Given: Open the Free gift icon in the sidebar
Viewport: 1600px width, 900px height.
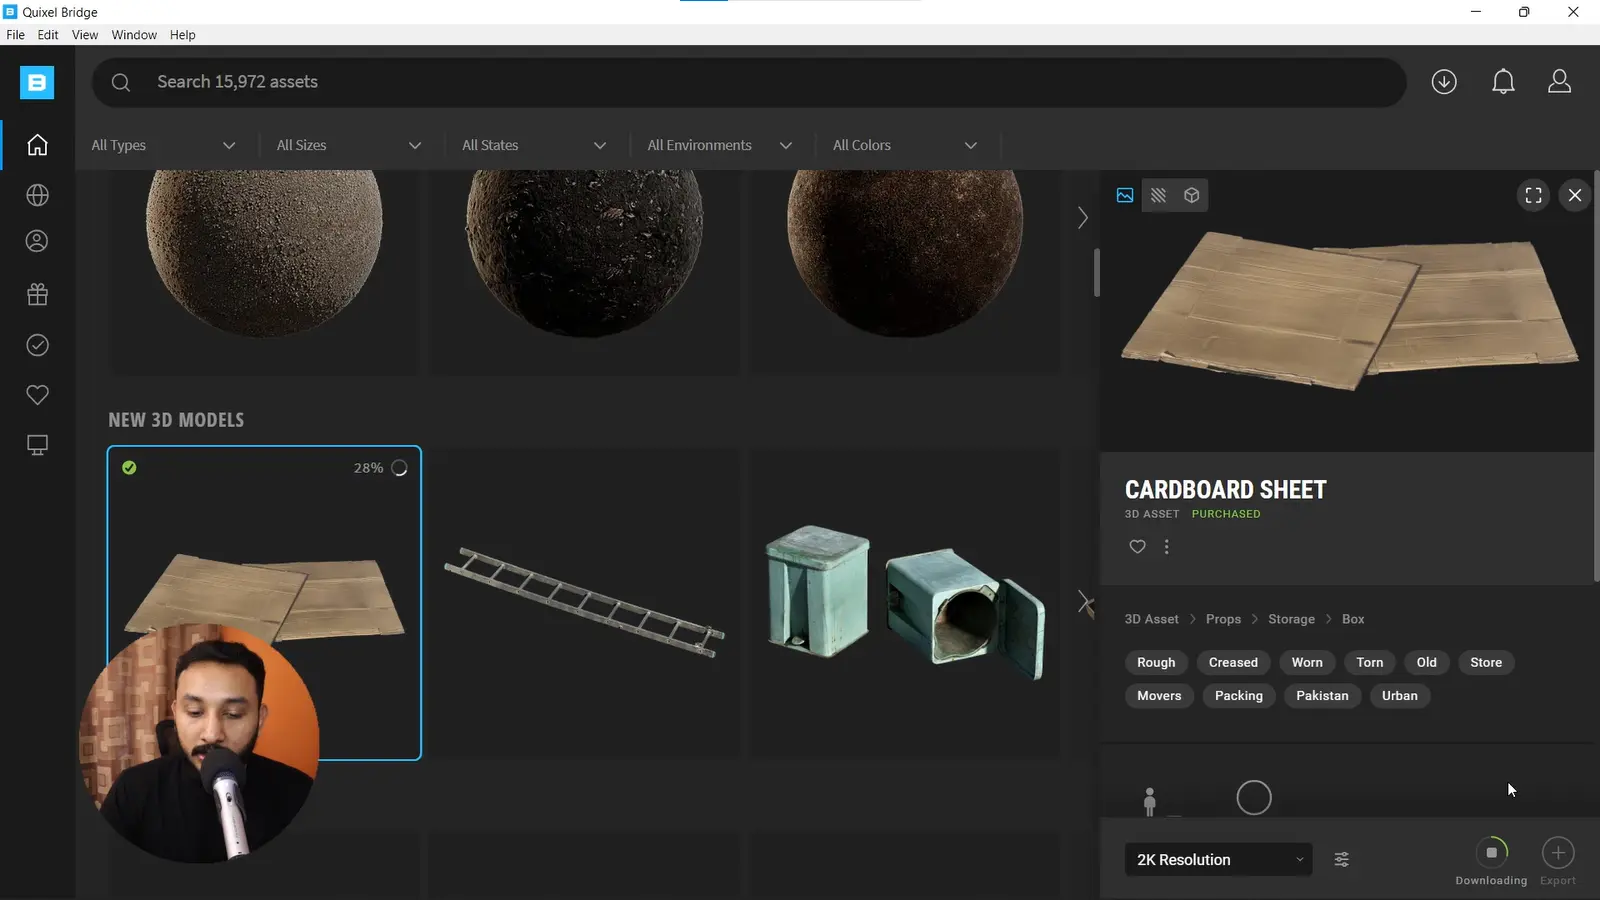Looking at the screenshot, I should coord(37,294).
